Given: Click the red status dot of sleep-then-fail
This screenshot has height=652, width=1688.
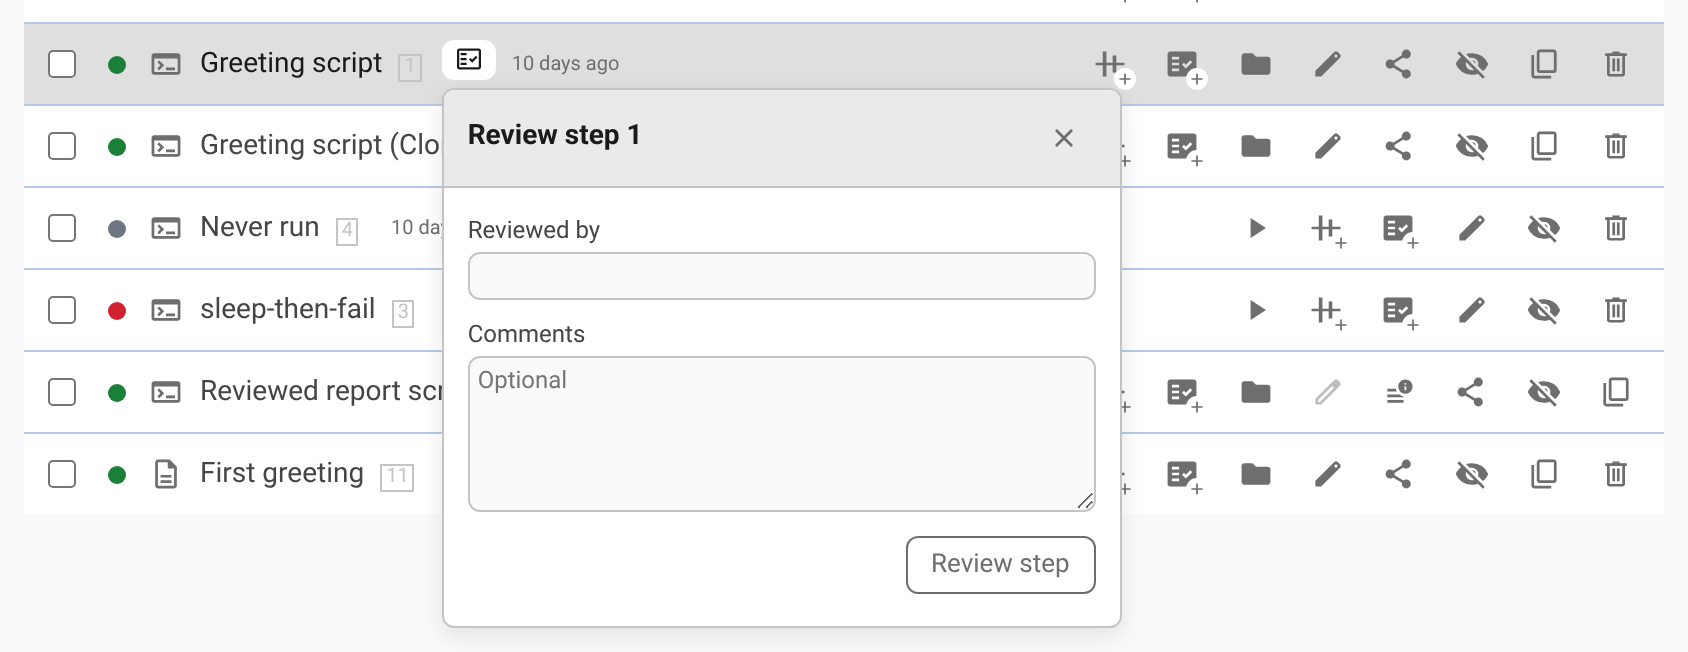Looking at the screenshot, I should click(x=117, y=311).
